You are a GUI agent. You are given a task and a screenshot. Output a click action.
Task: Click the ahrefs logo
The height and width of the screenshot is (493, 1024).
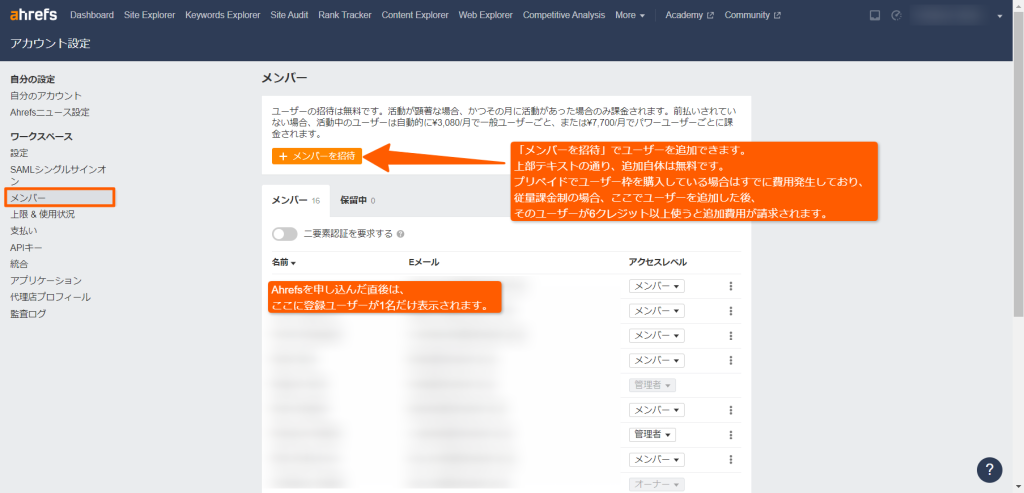pos(34,14)
